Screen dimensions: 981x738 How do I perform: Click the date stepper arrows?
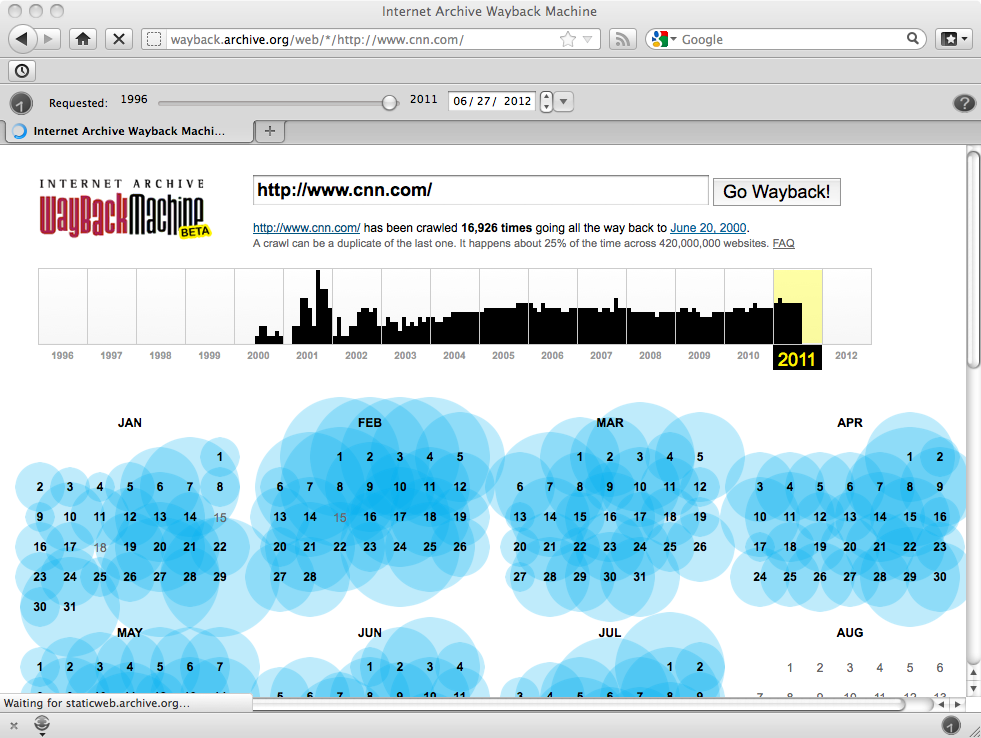(x=546, y=101)
